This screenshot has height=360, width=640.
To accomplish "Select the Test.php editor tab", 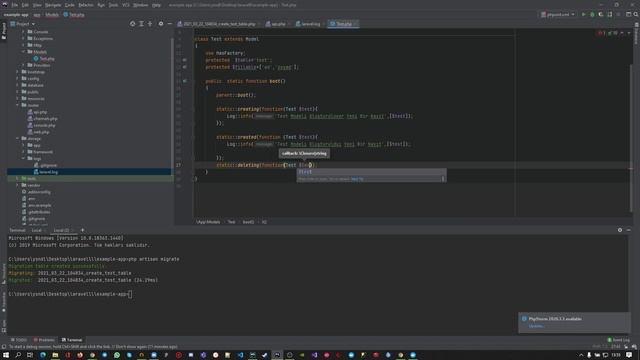I will [343, 24].
